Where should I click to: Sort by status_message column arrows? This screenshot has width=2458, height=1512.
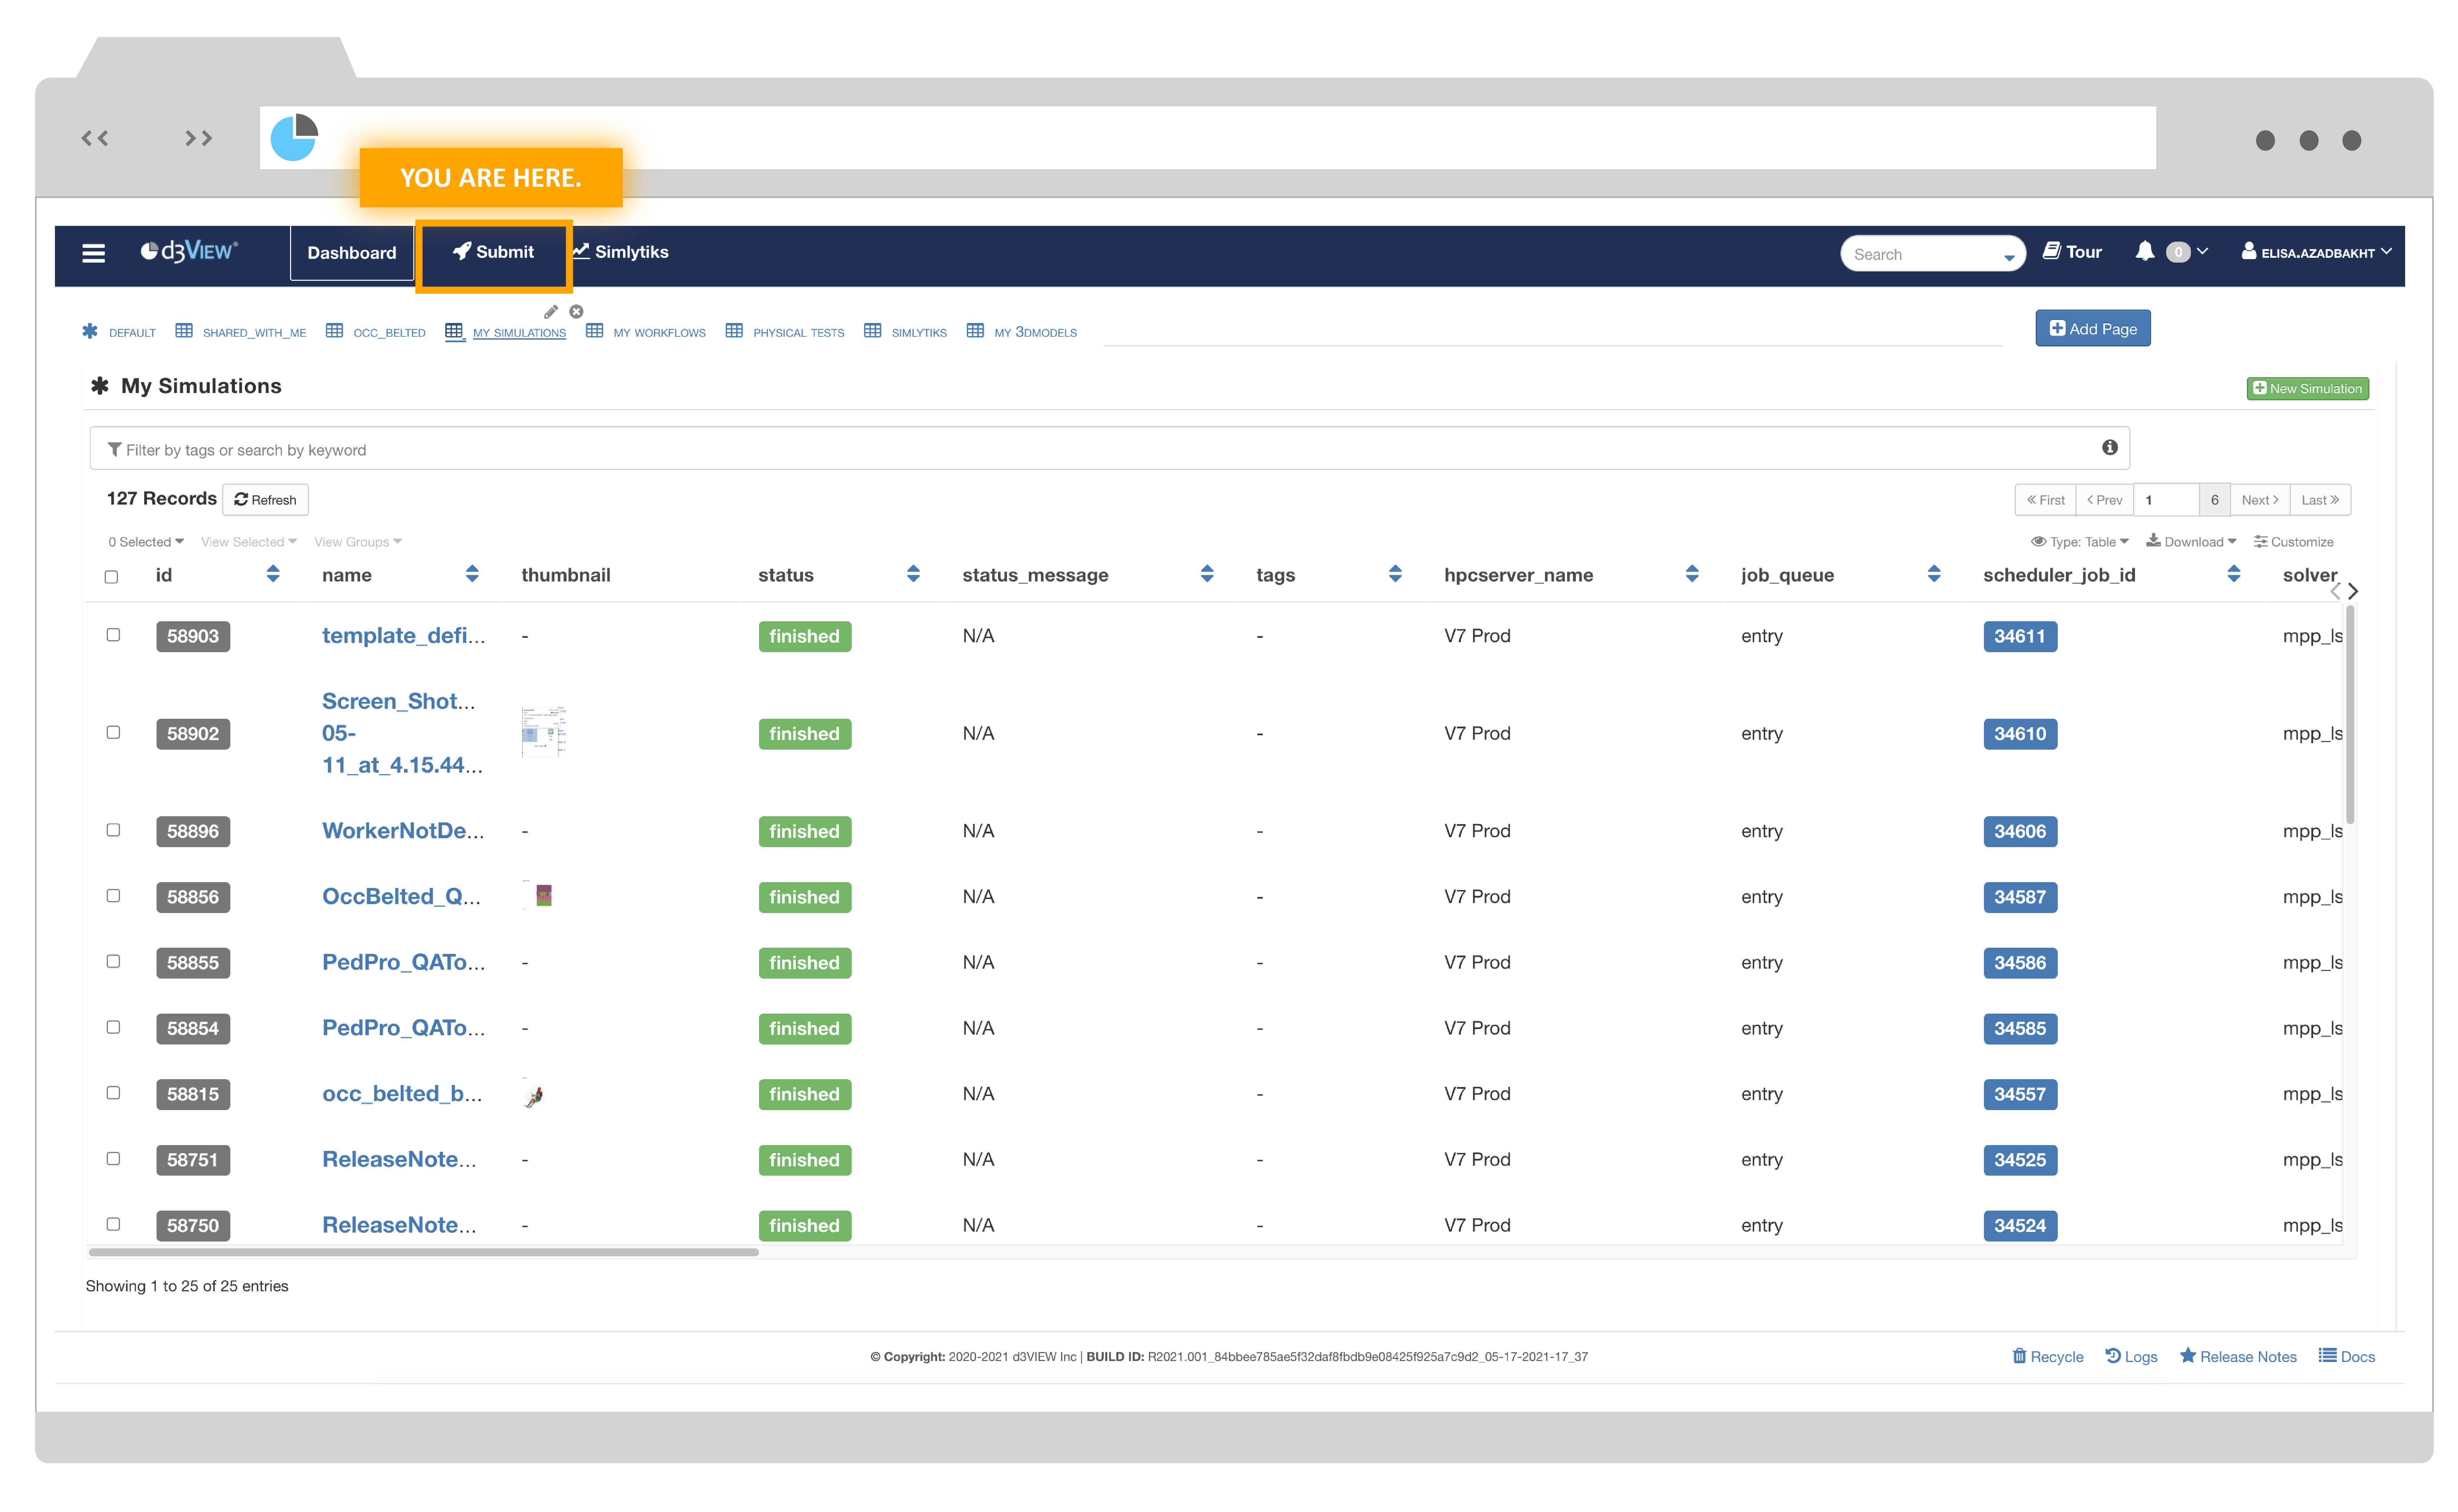point(1207,574)
